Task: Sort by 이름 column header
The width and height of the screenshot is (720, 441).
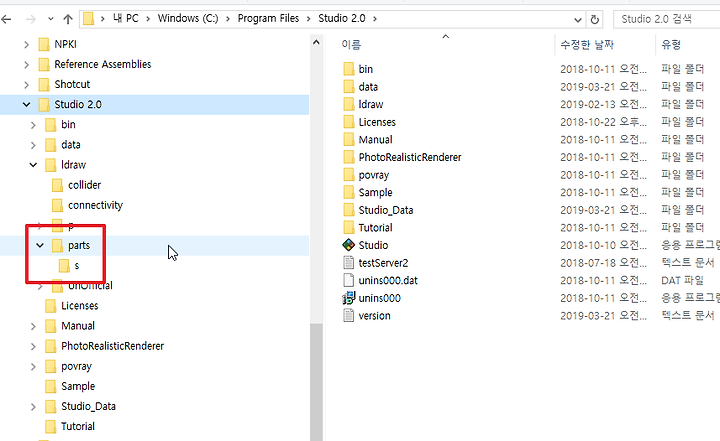Action: pyautogui.click(x=351, y=45)
